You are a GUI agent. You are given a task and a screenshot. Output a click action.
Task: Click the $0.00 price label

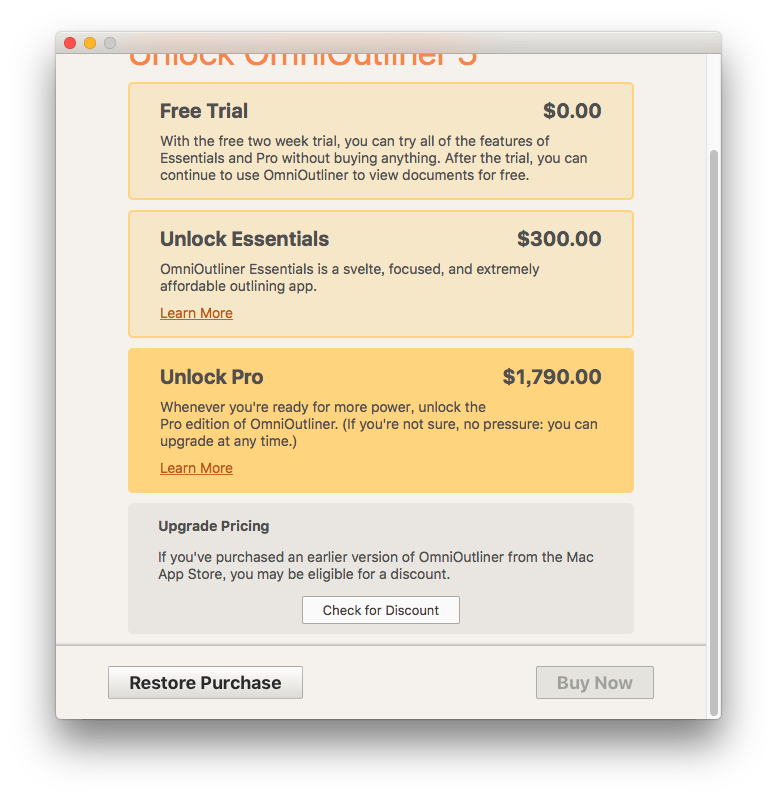point(572,111)
